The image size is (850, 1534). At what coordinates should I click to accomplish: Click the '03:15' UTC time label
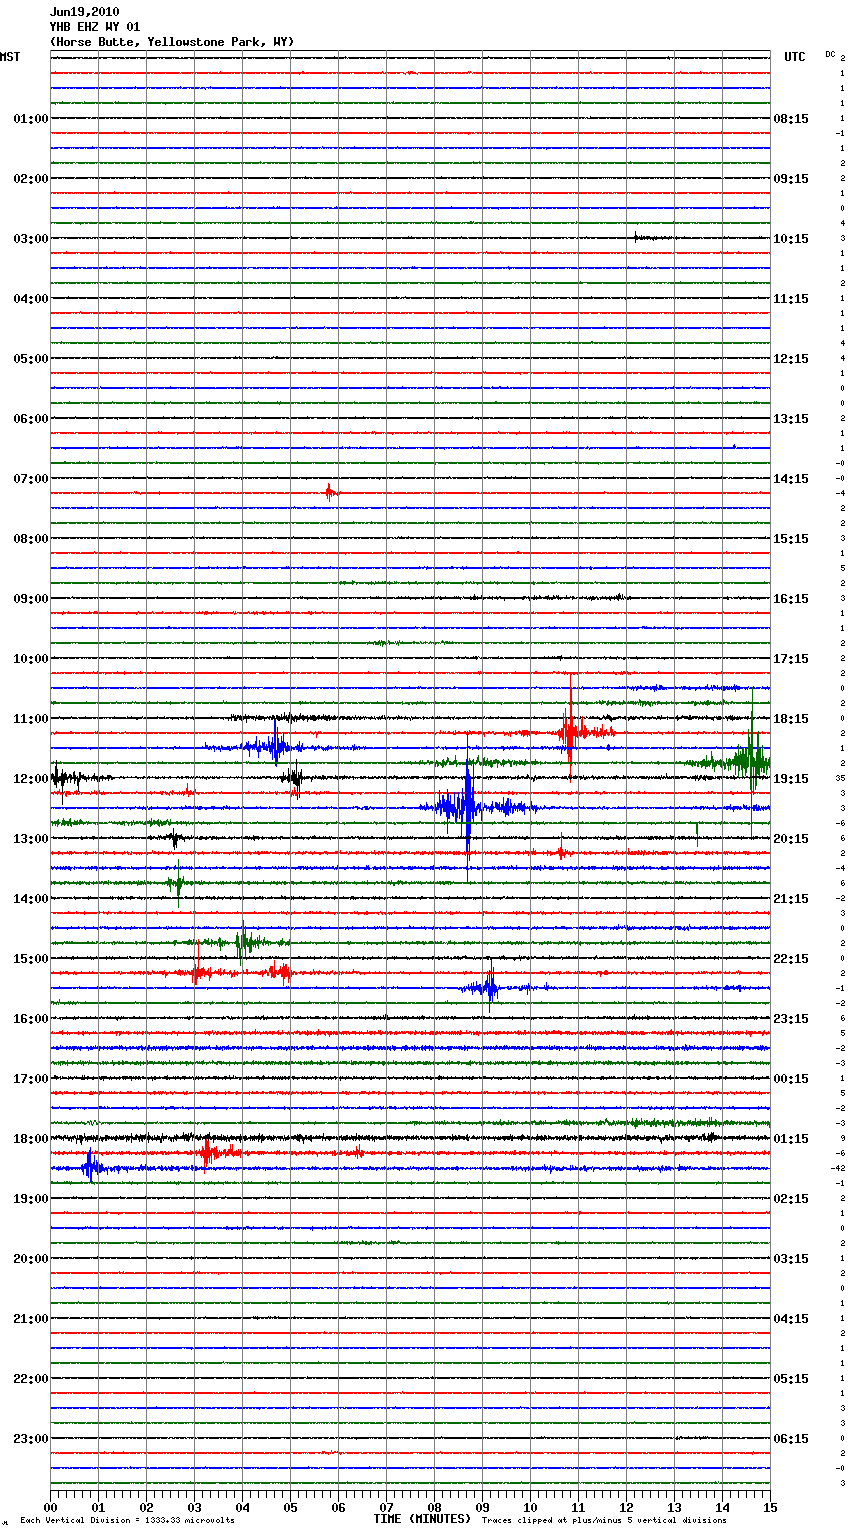(791, 1259)
